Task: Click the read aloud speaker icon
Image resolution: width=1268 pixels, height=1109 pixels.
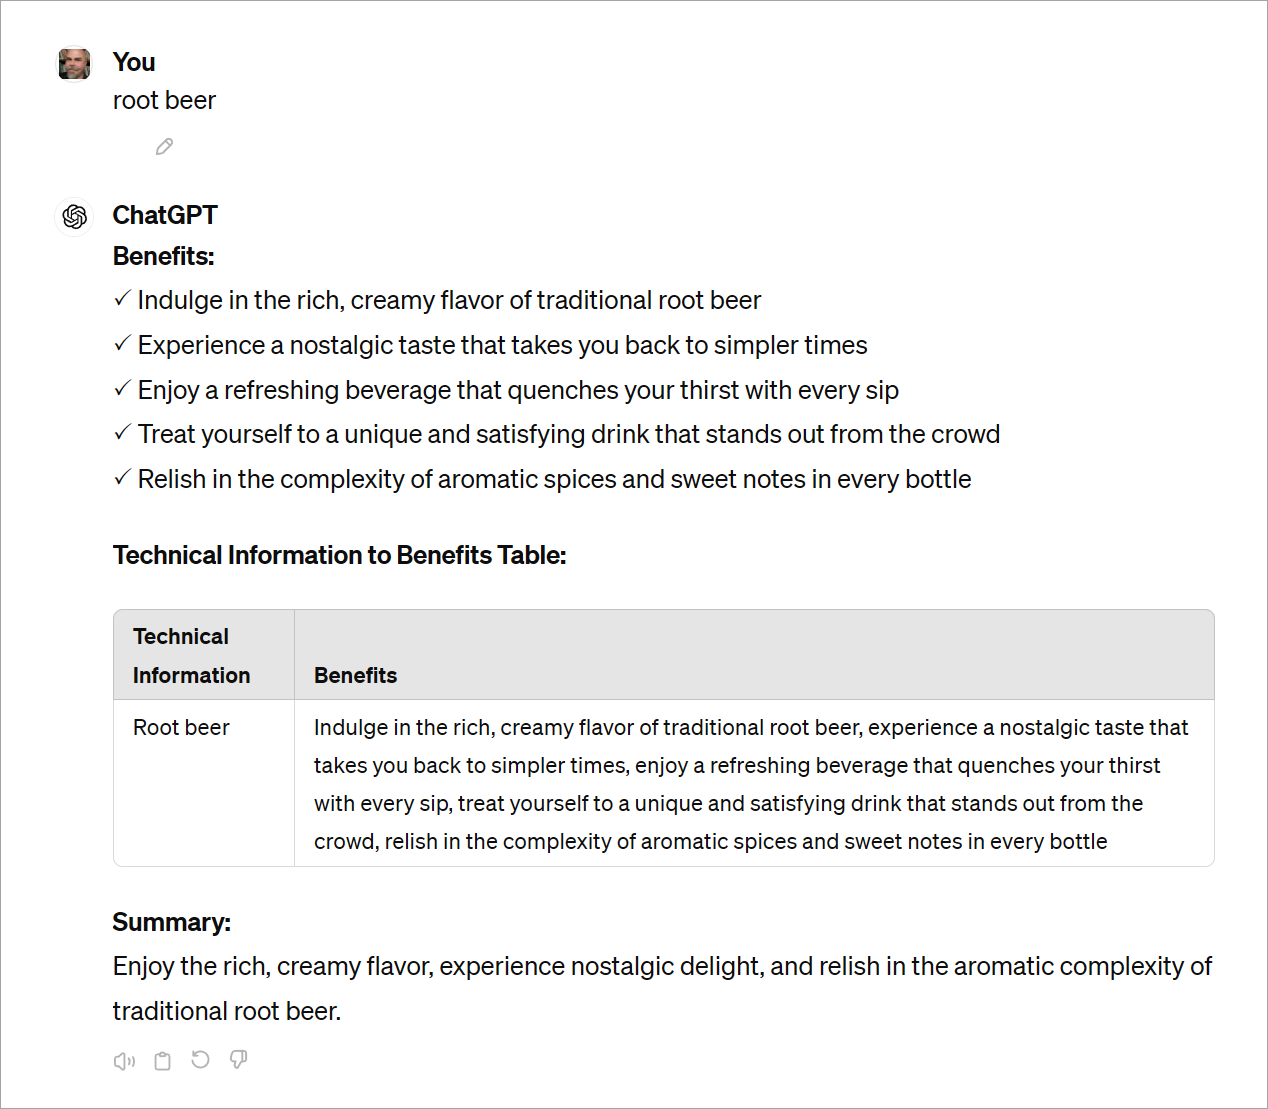Action: 124,1060
